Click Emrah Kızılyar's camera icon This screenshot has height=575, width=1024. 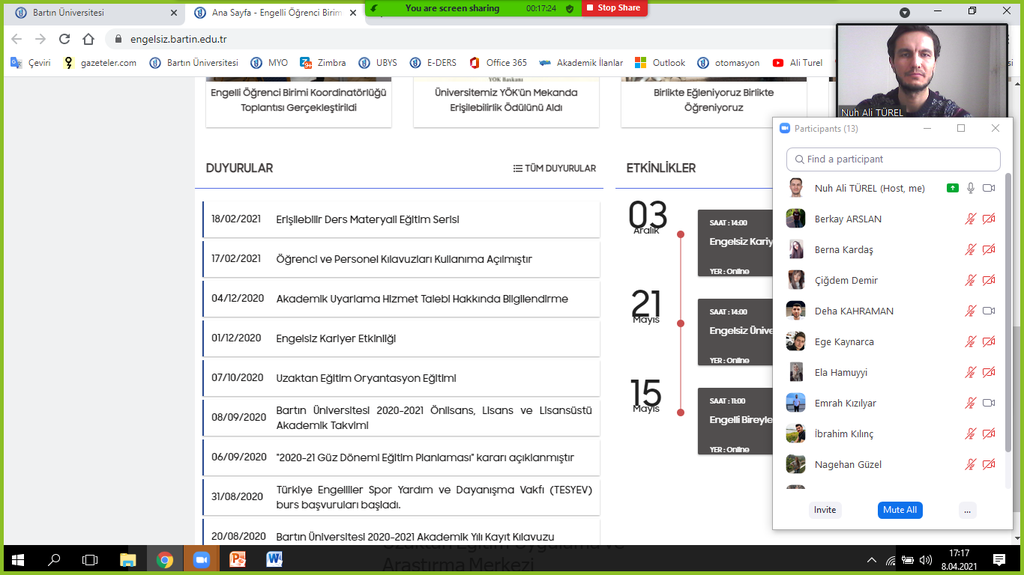click(x=989, y=403)
